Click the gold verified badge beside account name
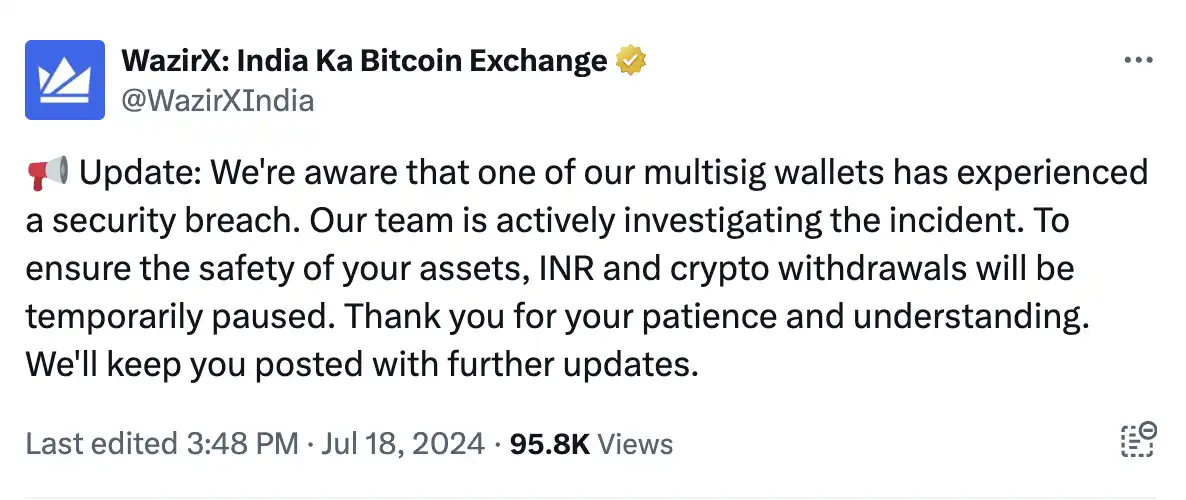The image size is (1186, 500). [x=631, y=61]
